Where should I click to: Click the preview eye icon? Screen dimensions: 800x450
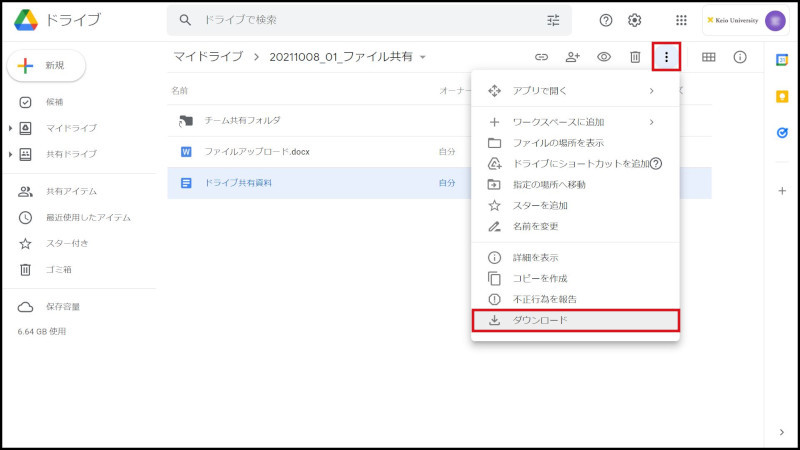click(x=604, y=57)
